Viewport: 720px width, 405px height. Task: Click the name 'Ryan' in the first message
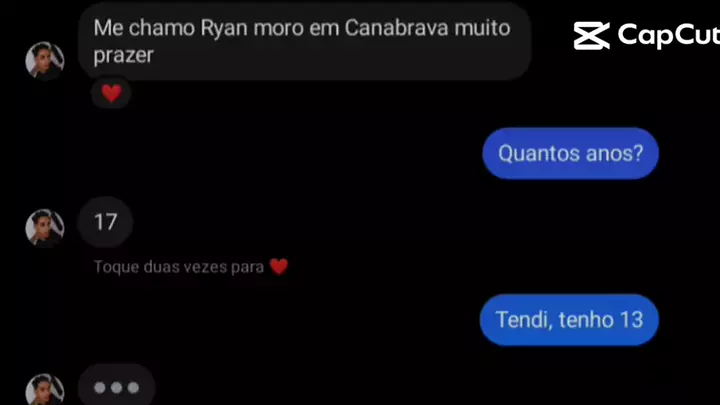[224, 29]
